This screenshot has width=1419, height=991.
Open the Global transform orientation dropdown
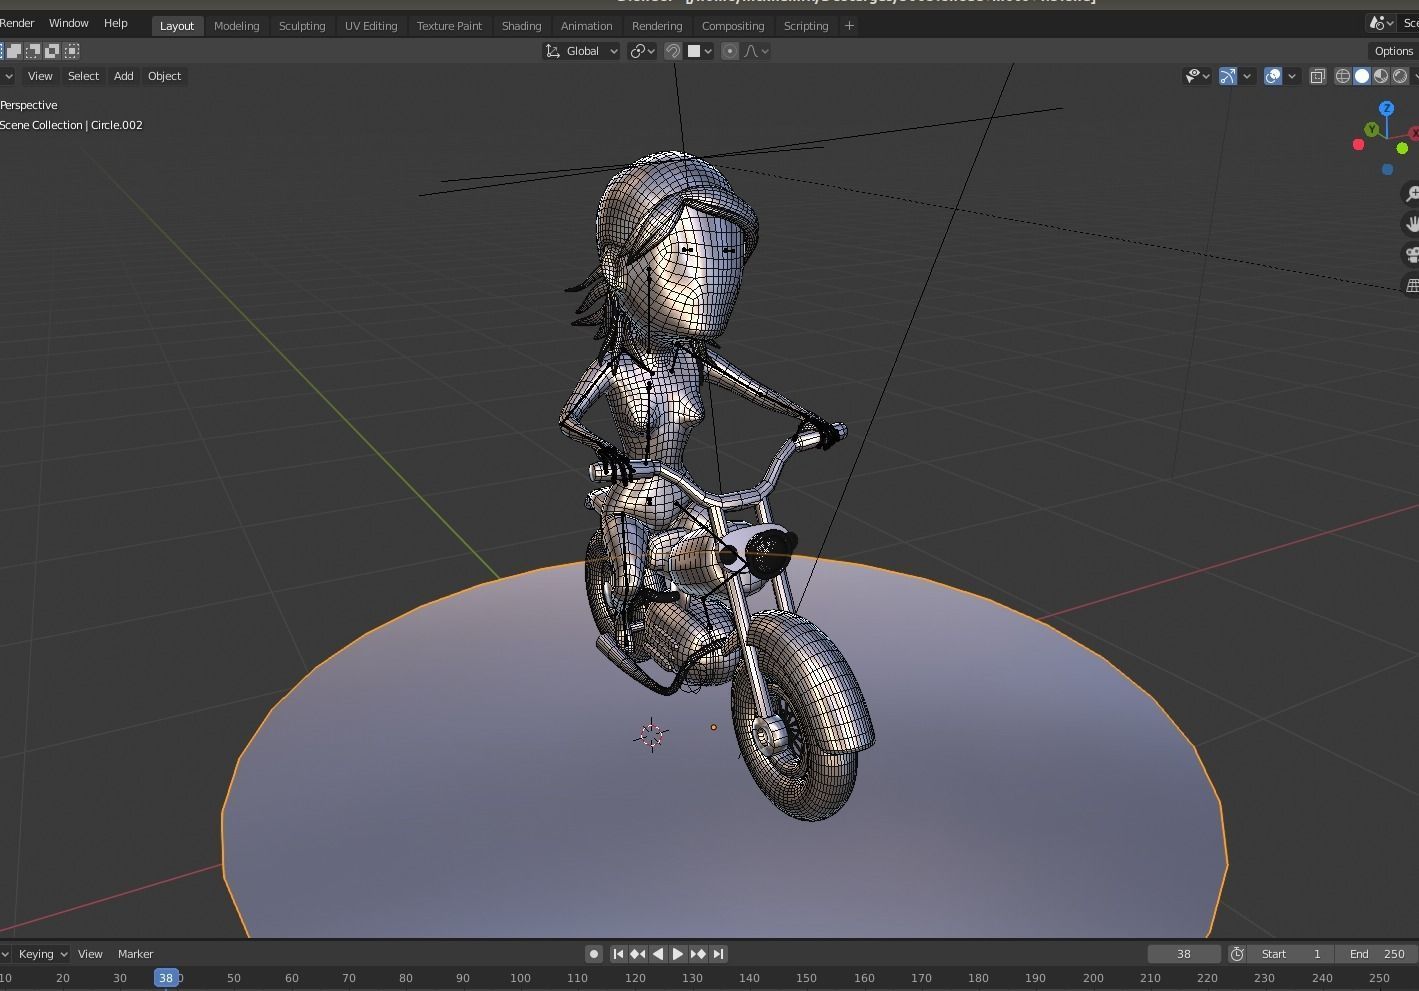pos(581,51)
